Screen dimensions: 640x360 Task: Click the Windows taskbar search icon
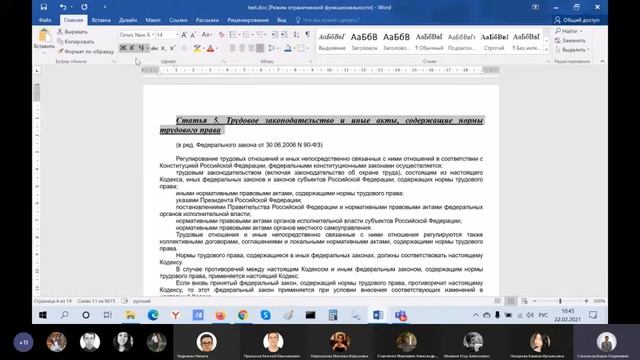[64, 315]
